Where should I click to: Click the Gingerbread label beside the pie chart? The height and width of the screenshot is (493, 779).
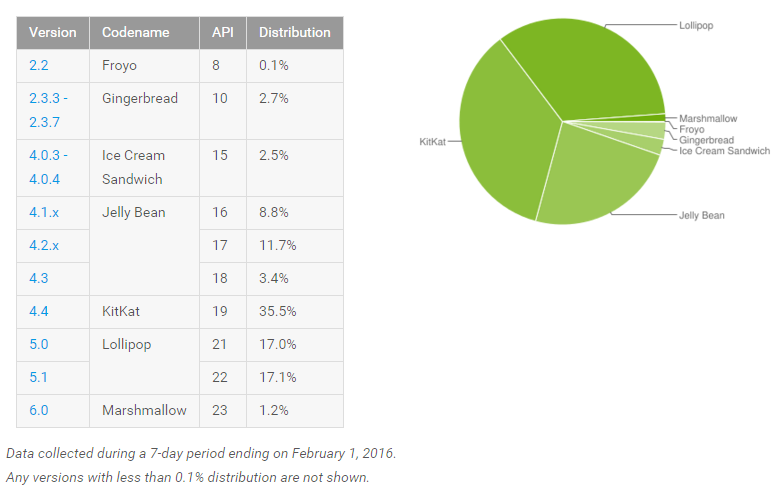point(706,140)
